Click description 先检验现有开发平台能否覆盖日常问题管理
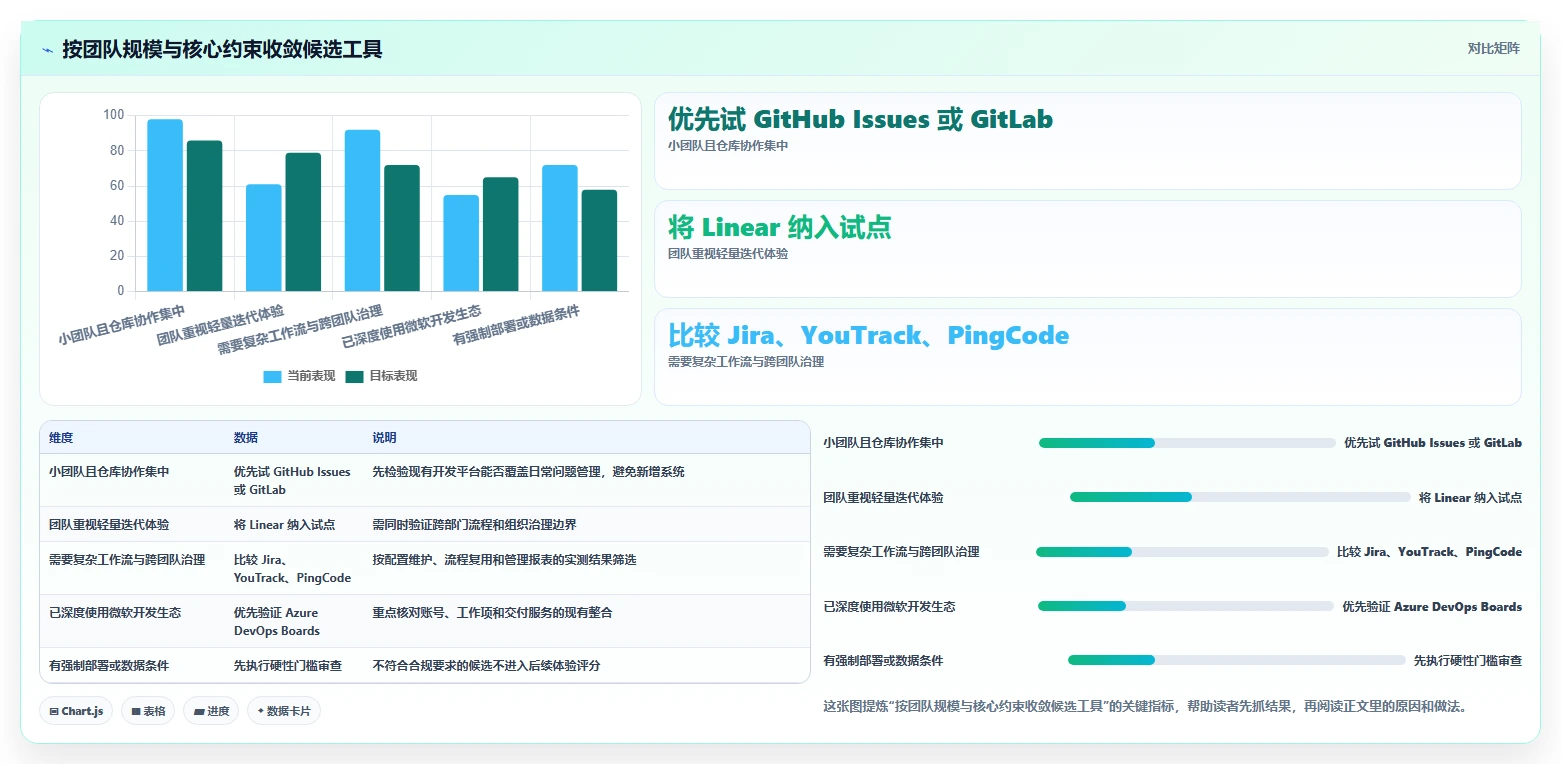This screenshot has height=764, width=1561. tap(529, 471)
